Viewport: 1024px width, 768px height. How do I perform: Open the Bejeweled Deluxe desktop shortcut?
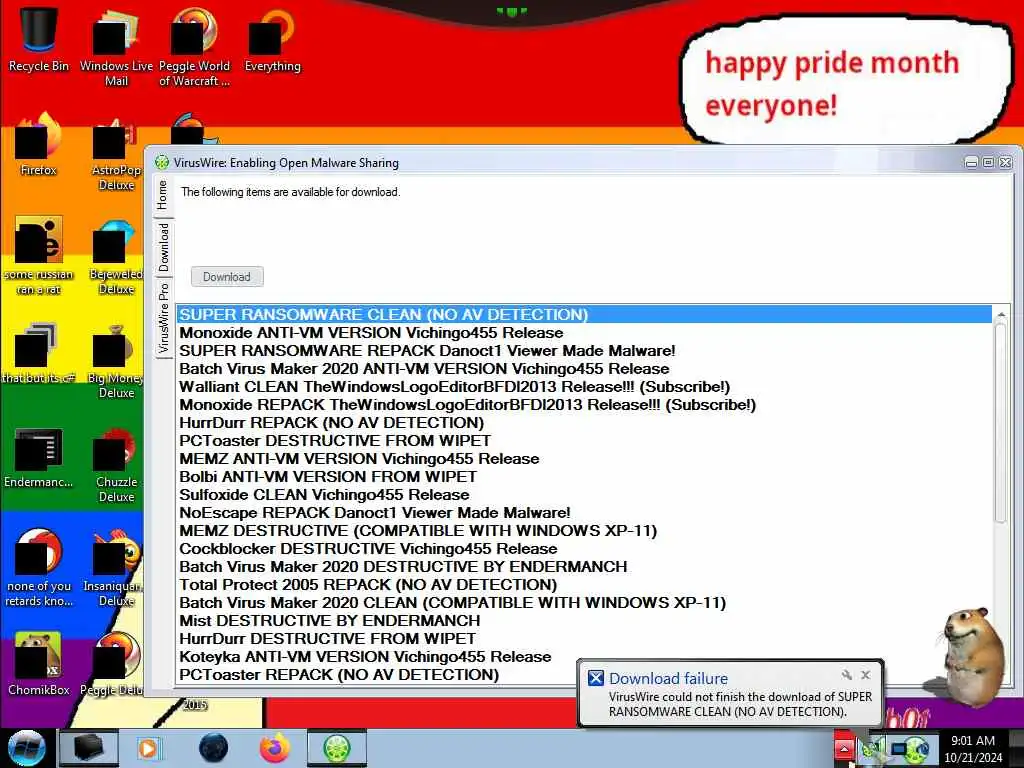pyautogui.click(x=116, y=256)
